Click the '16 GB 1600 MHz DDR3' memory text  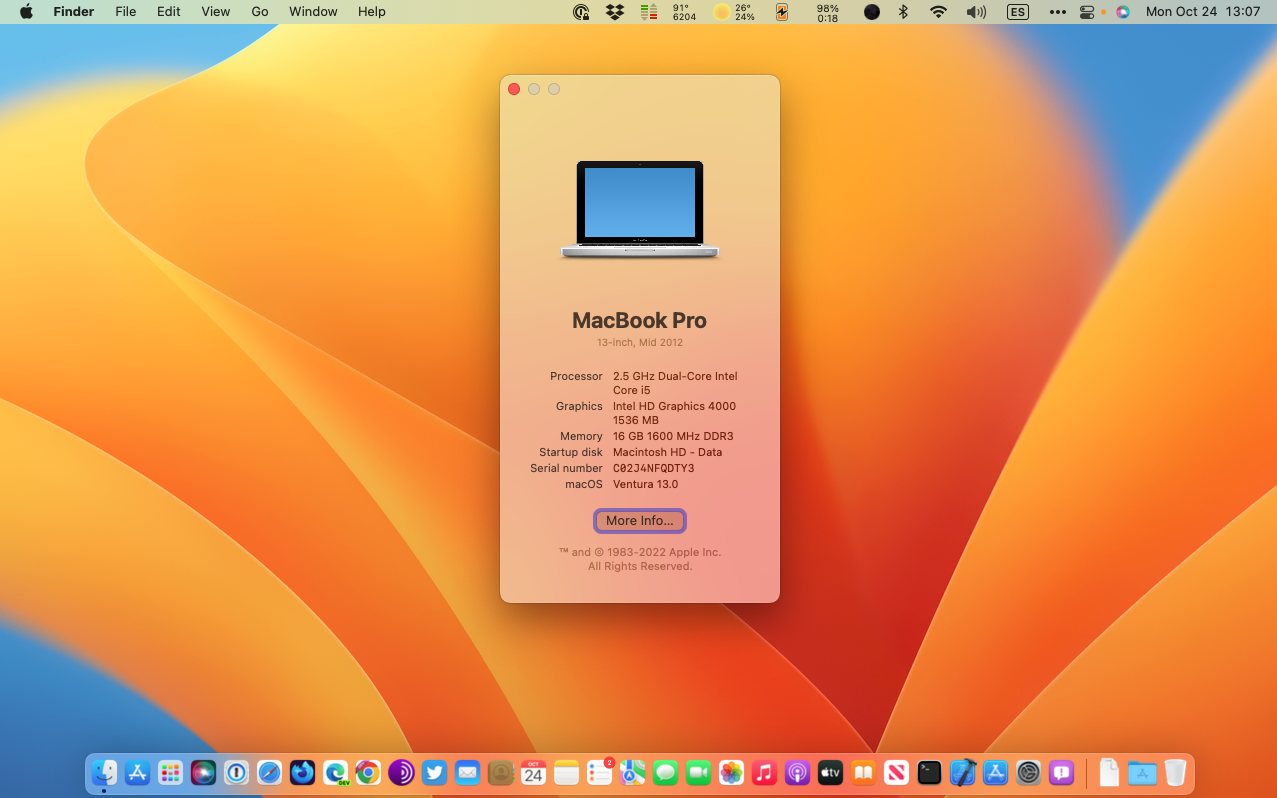click(x=673, y=436)
